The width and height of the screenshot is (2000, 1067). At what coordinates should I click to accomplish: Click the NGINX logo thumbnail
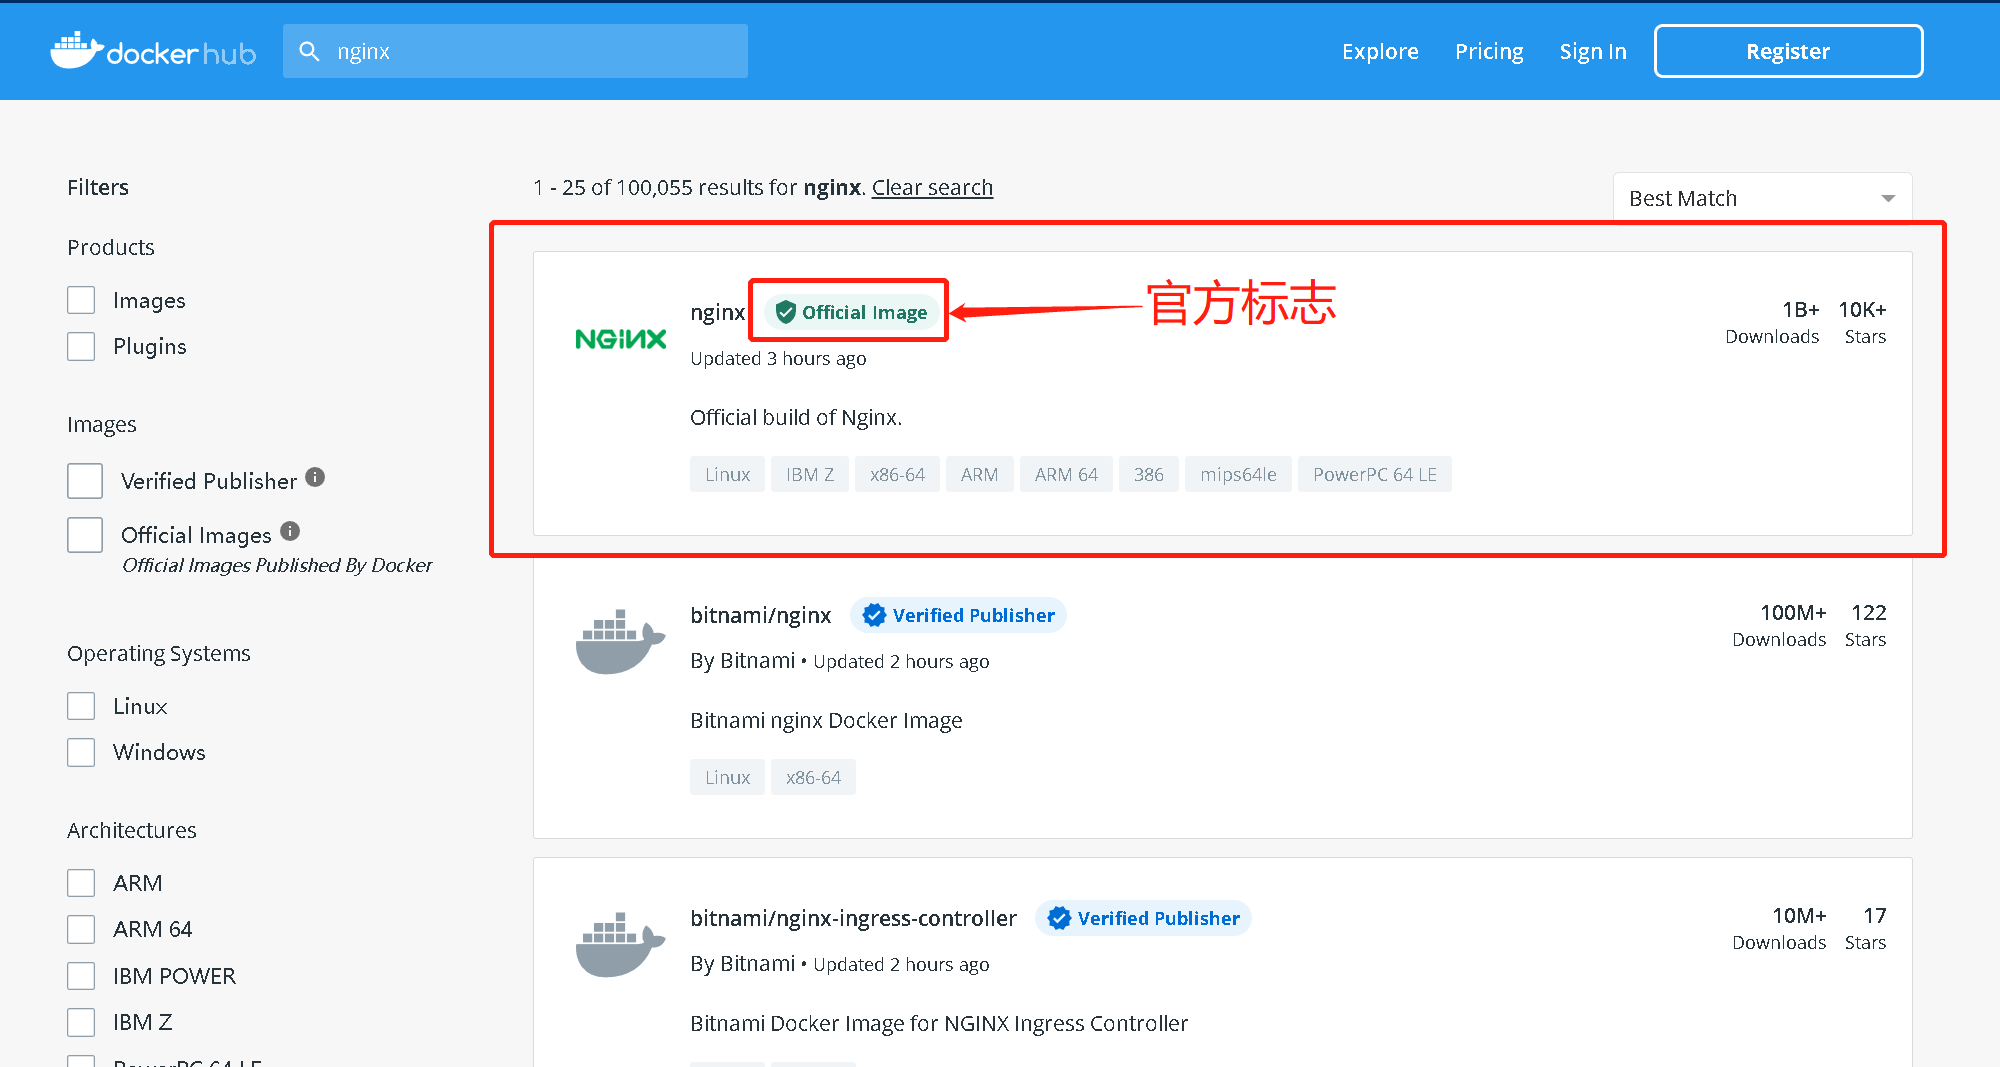point(621,339)
